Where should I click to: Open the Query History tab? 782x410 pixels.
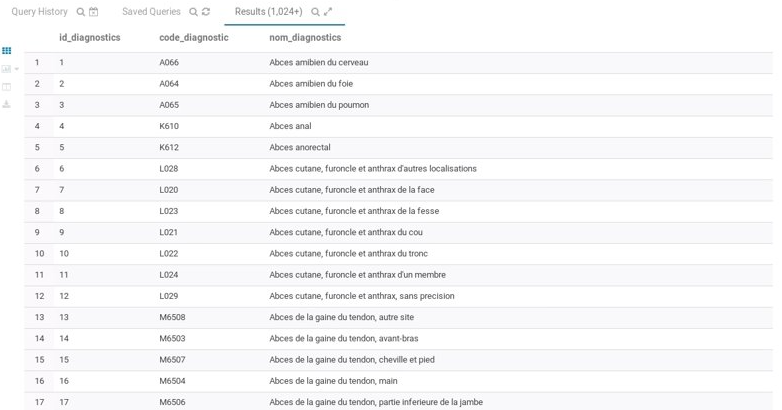(40, 12)
